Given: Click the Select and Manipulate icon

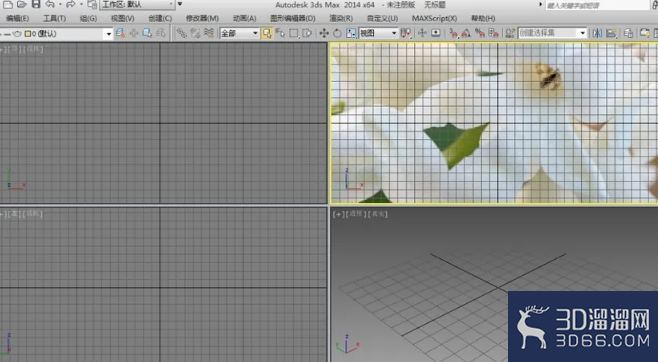Looking at the screenshot, I should click(x=422, y=33).
